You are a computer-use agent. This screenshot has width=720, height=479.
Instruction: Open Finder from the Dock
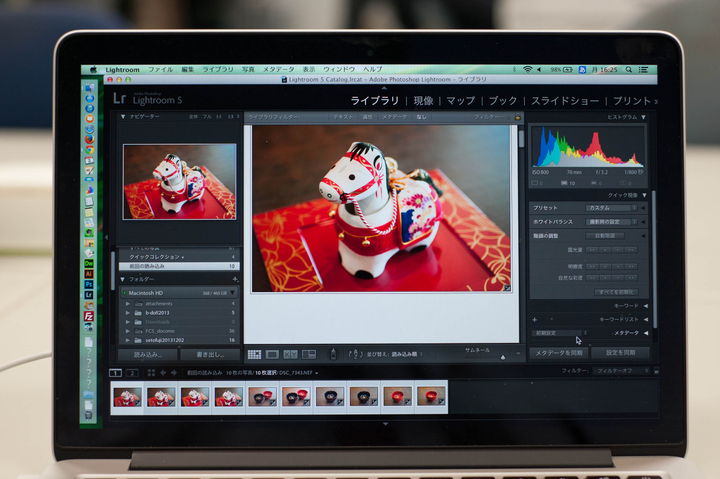tap(89, 87)
